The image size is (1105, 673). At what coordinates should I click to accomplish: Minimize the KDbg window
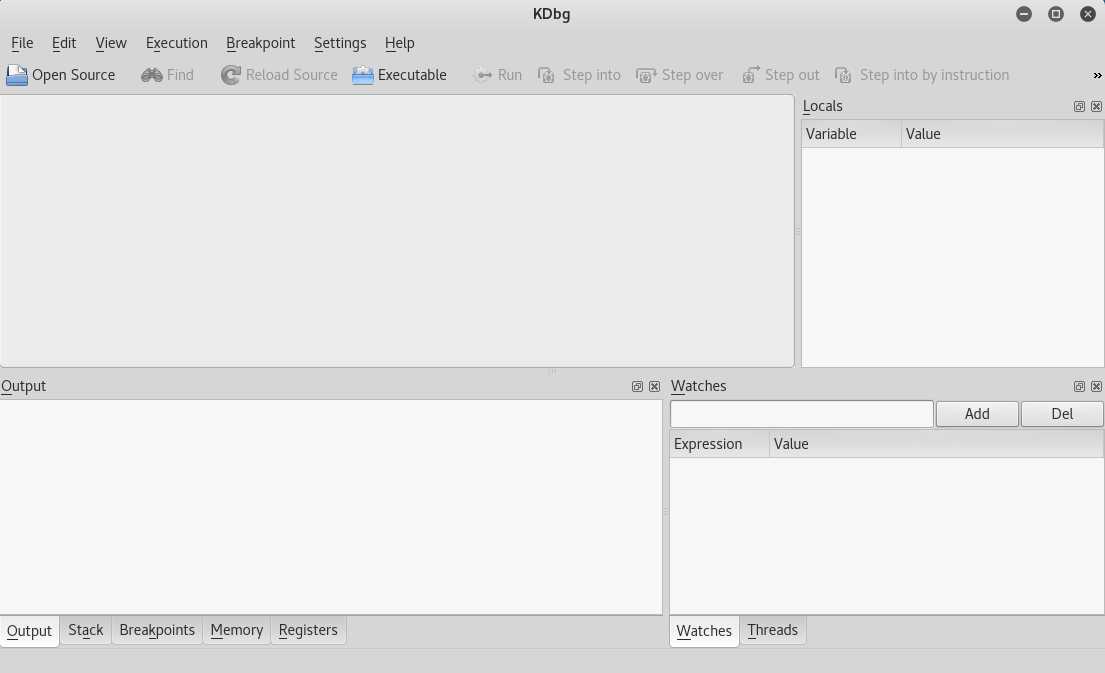[x=1024, y=14]
